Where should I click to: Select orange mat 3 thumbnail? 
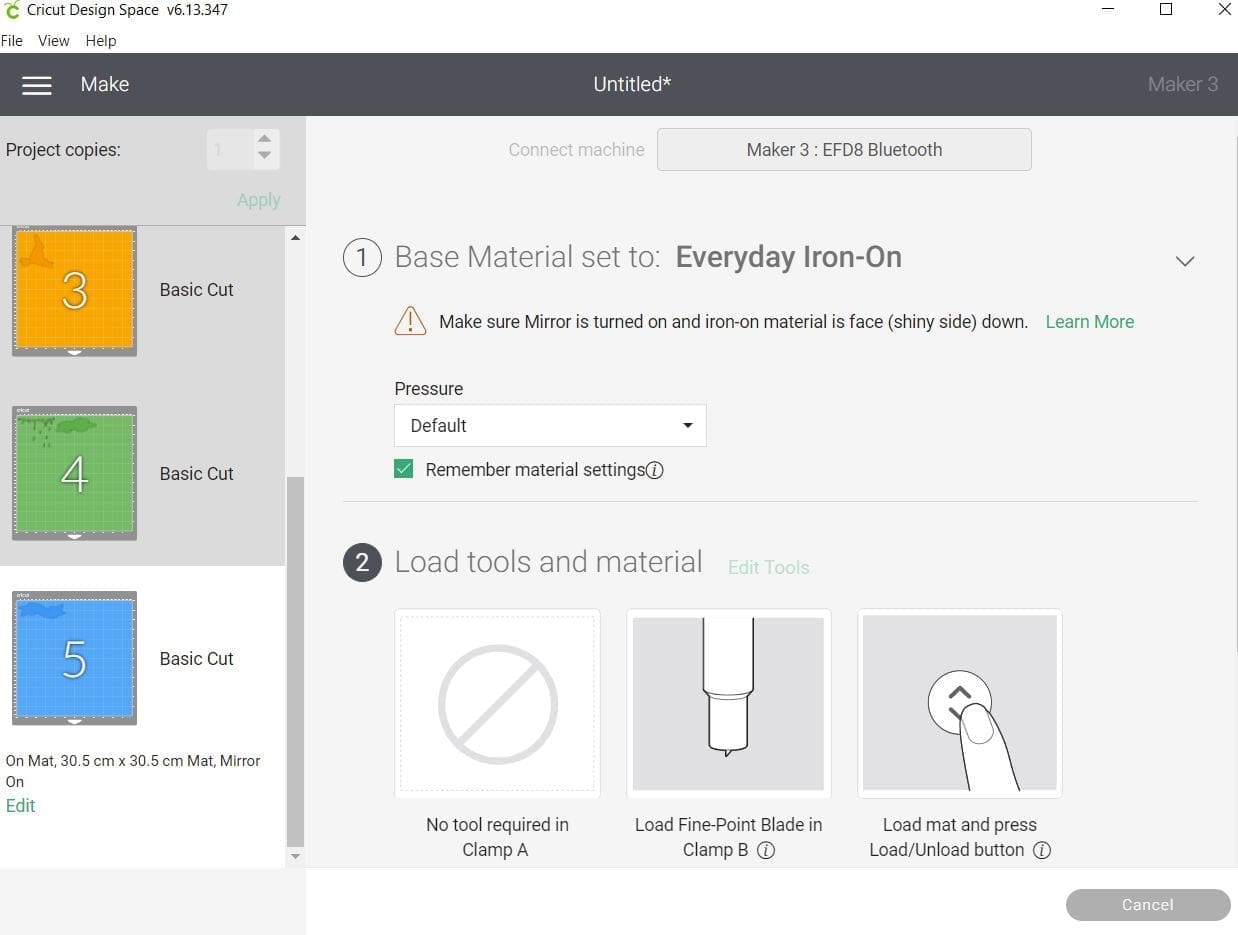(x=74, y=290)
